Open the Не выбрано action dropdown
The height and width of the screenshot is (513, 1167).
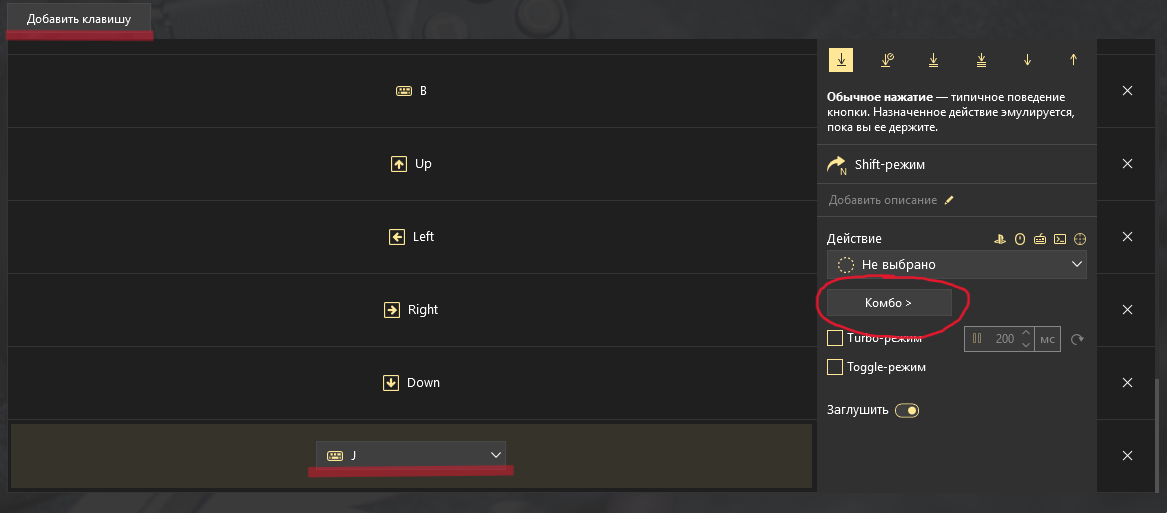point(956,264)
